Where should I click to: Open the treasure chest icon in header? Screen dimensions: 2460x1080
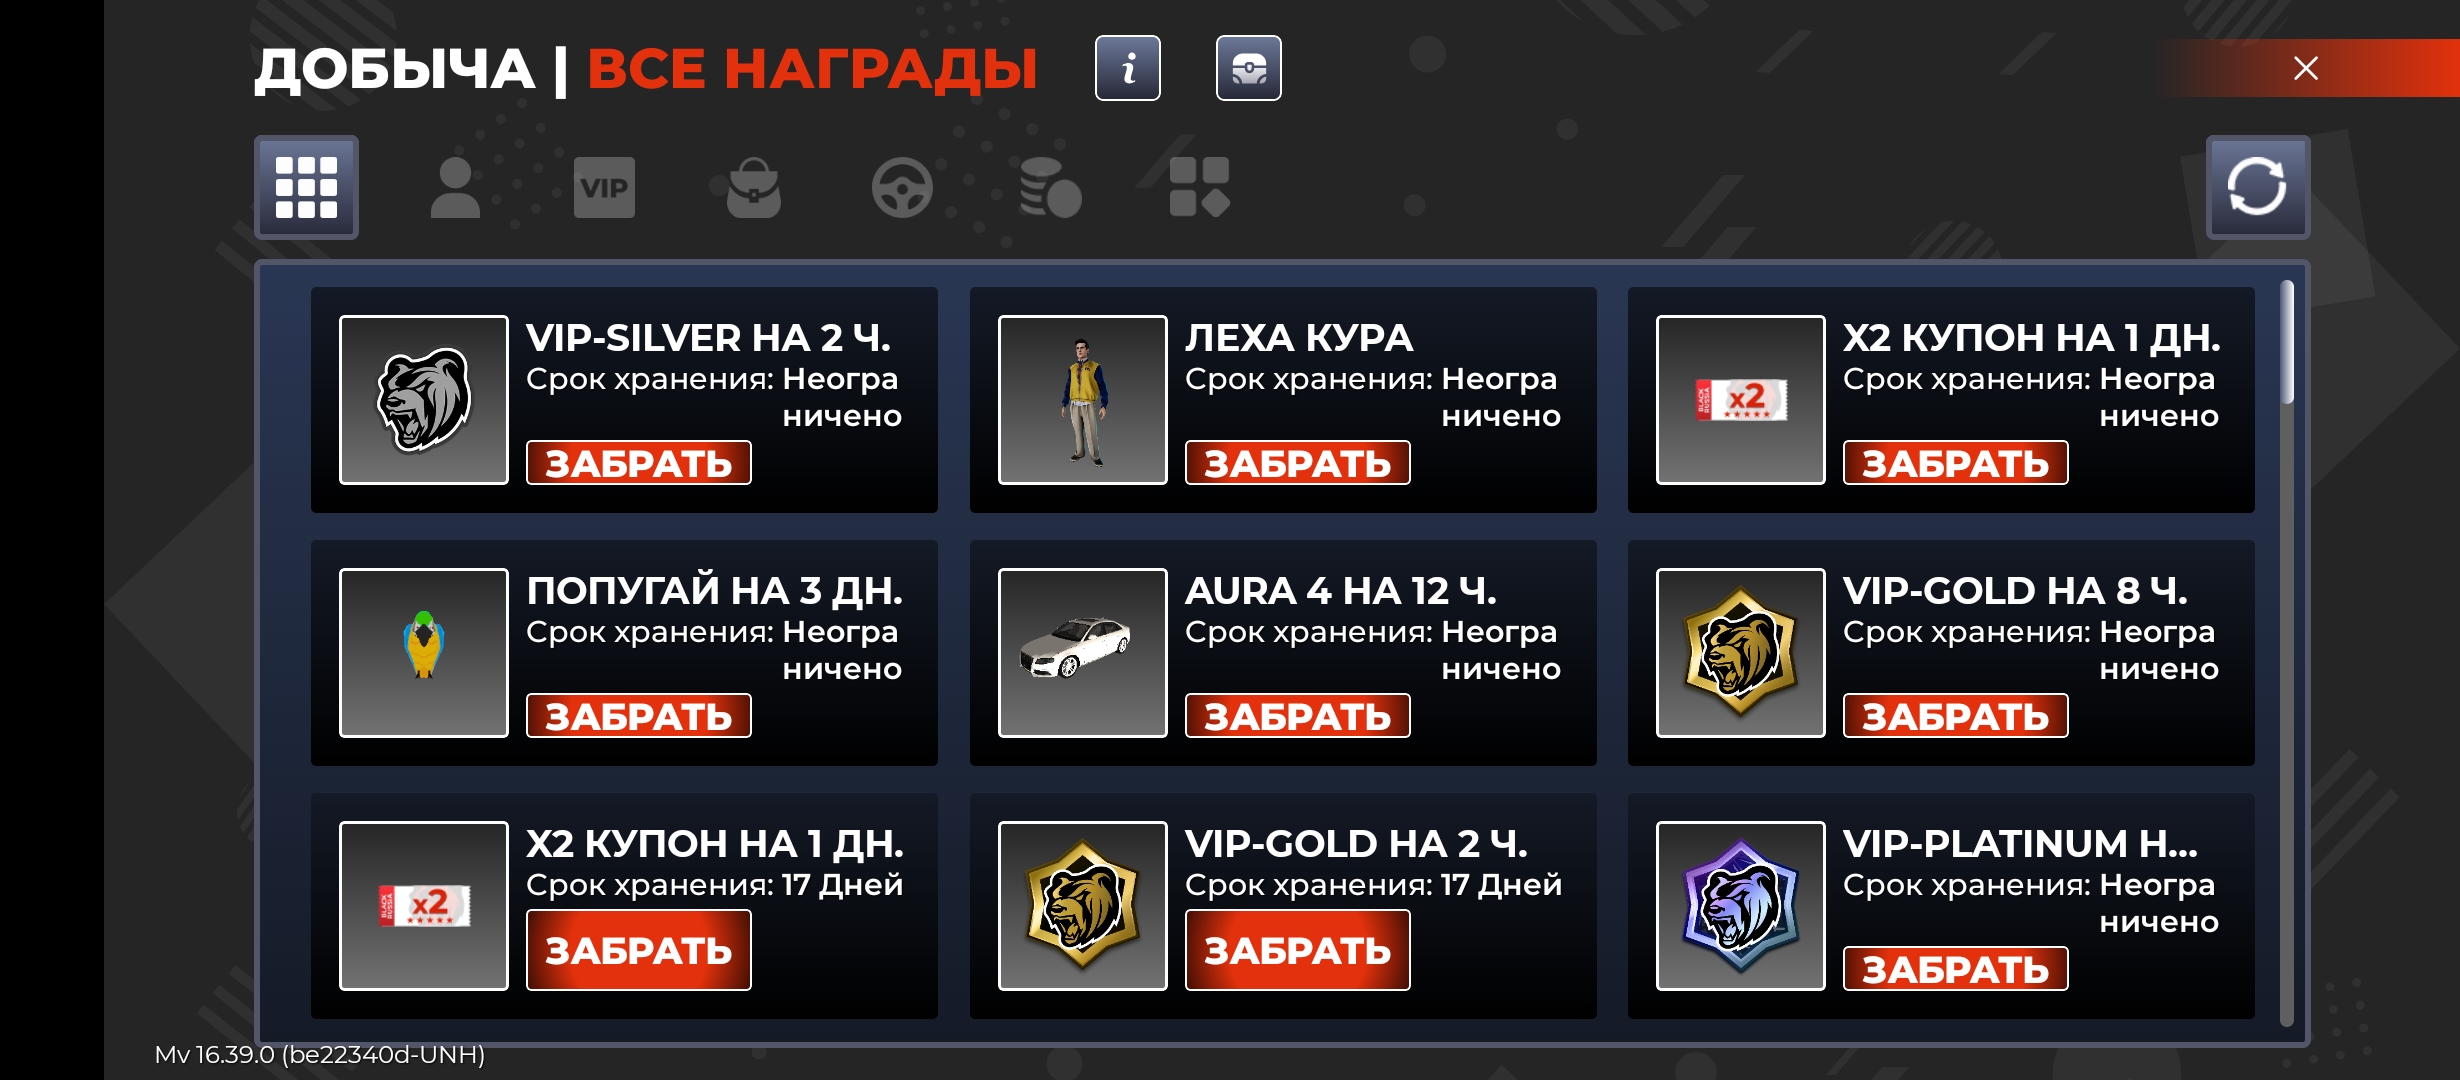pos(1249,68)
